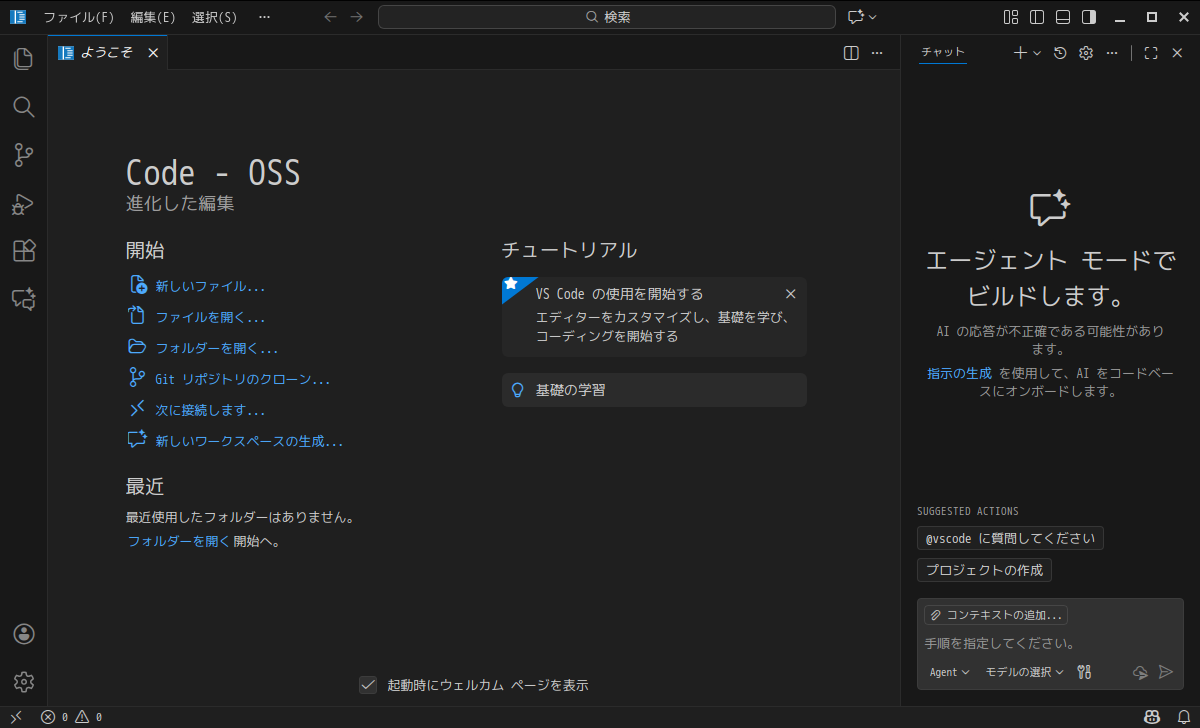The image size is (1200, 728).
Task: Click the send arrow in chat input
Action: (x=1165, y=672)
